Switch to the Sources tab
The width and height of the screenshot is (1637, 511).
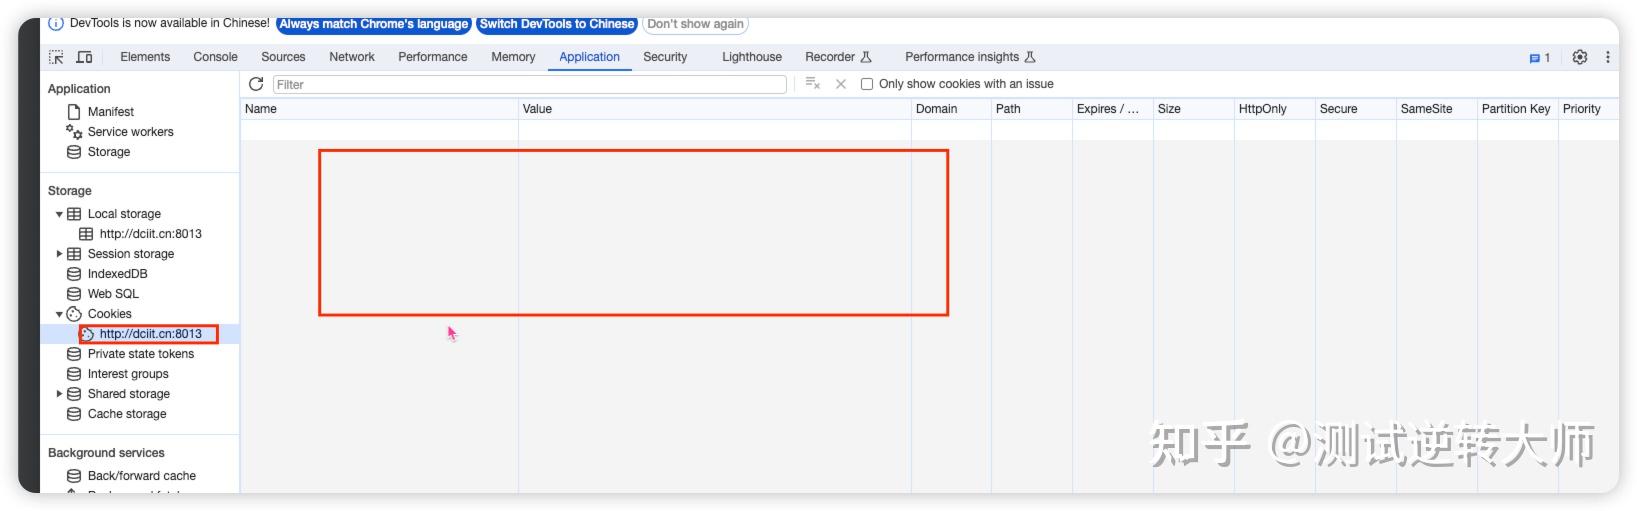coord(283,57)
